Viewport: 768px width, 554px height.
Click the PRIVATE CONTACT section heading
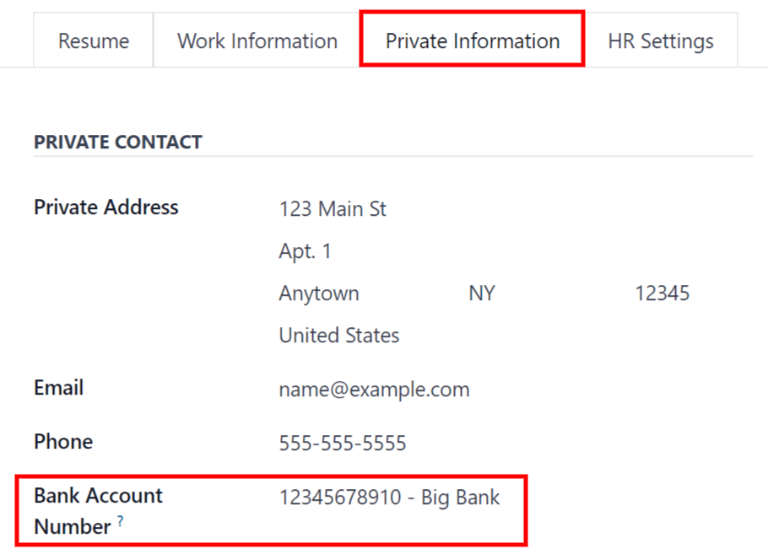(118, 142)
